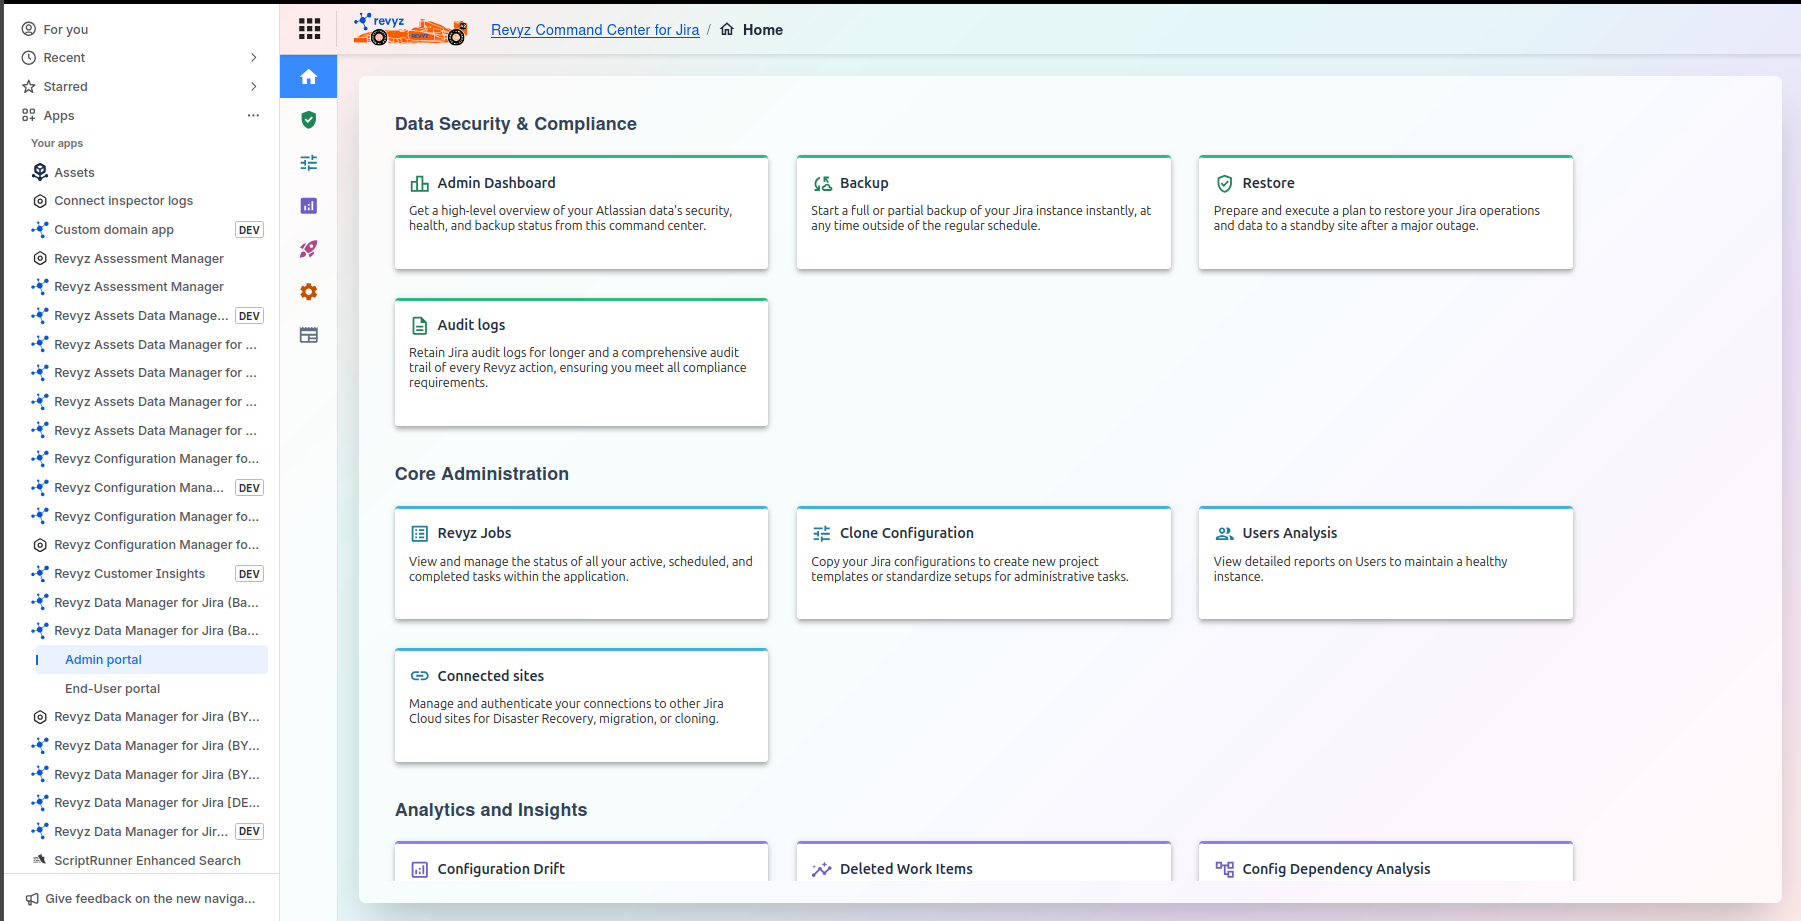Image resolution: width=1801 pixels, height=921 pixels.
Task: Click the sliders tune icon in toolbar
Action: (308, 163)
